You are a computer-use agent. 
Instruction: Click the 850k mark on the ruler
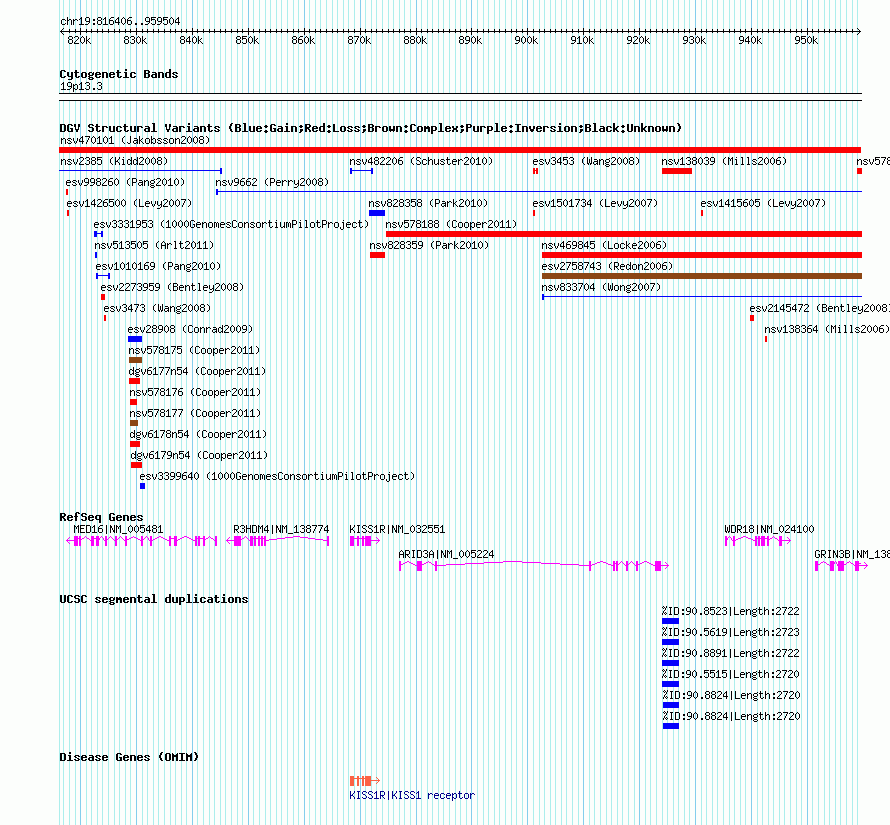pyautogui.click(x=247, y=40)
